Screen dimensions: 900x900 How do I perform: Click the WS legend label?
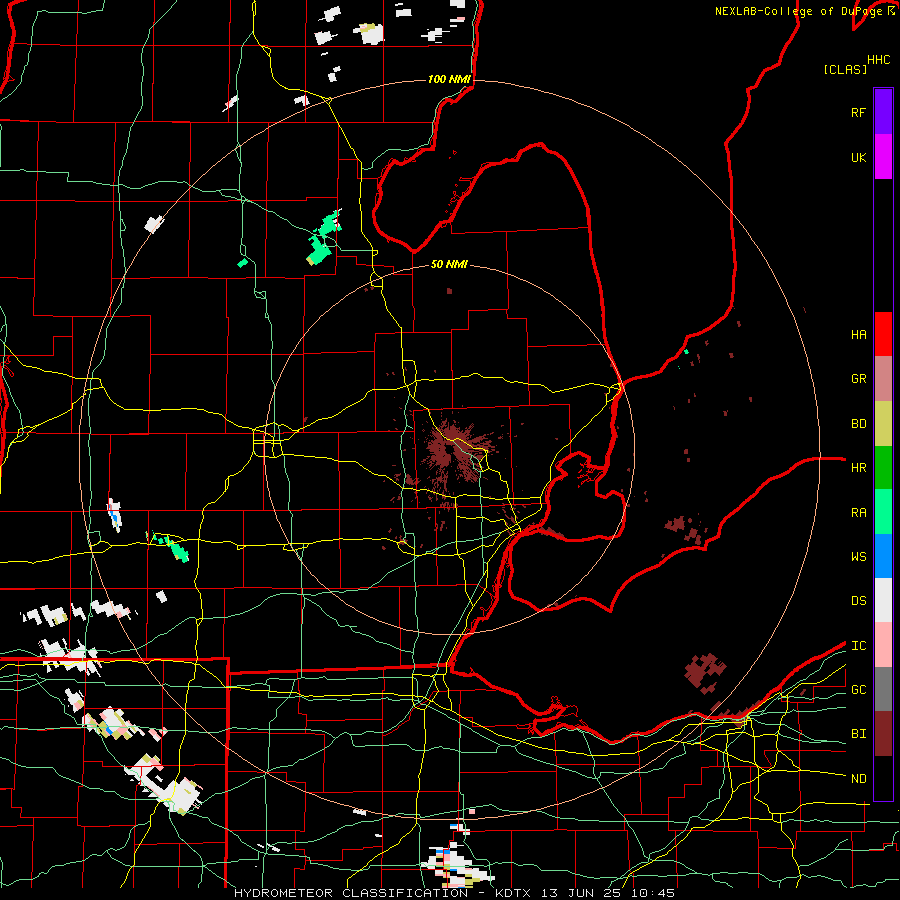click(x=858, y=557)
